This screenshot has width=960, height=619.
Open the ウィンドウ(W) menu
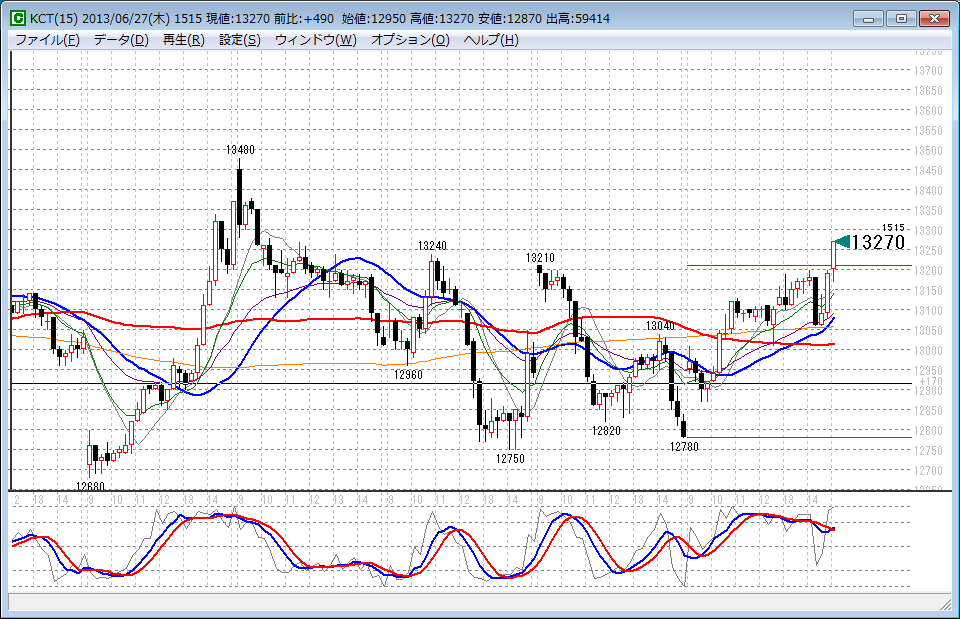coord(315,40)
